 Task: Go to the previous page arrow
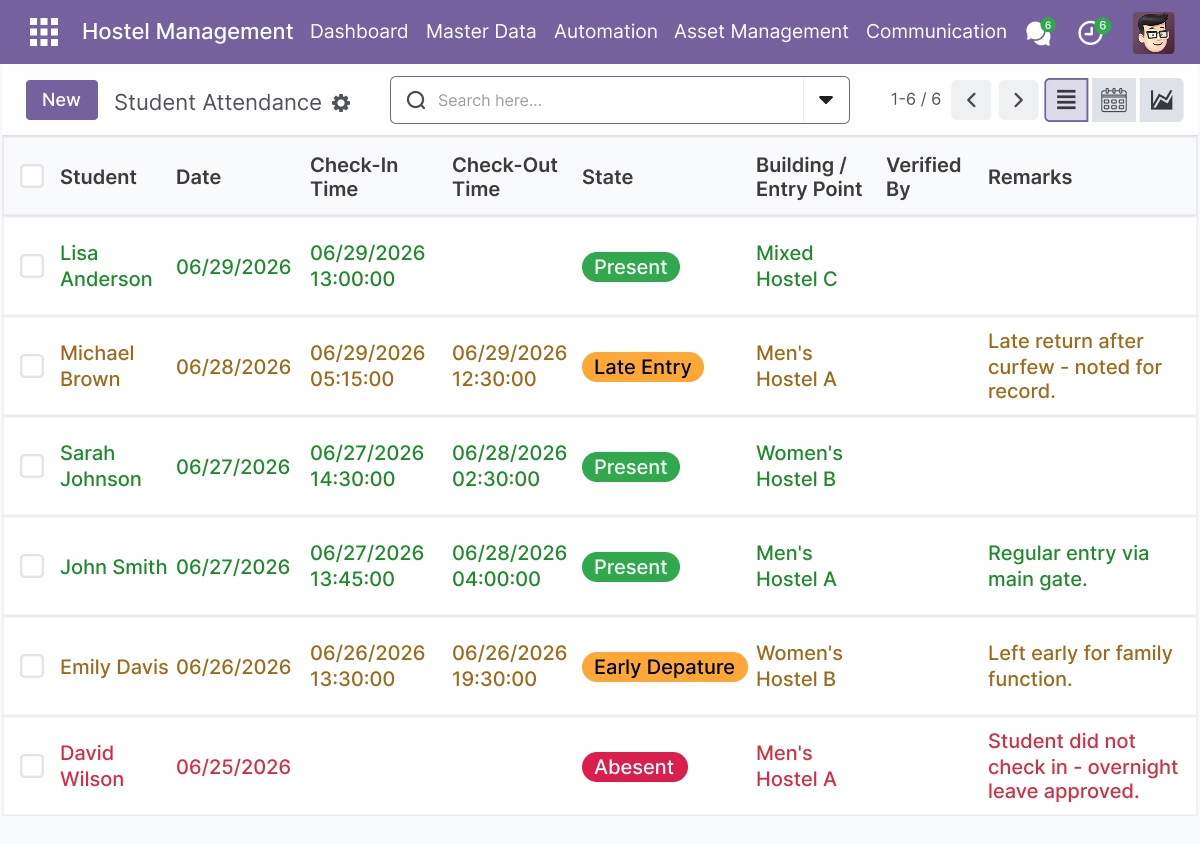tap(971, 100)
